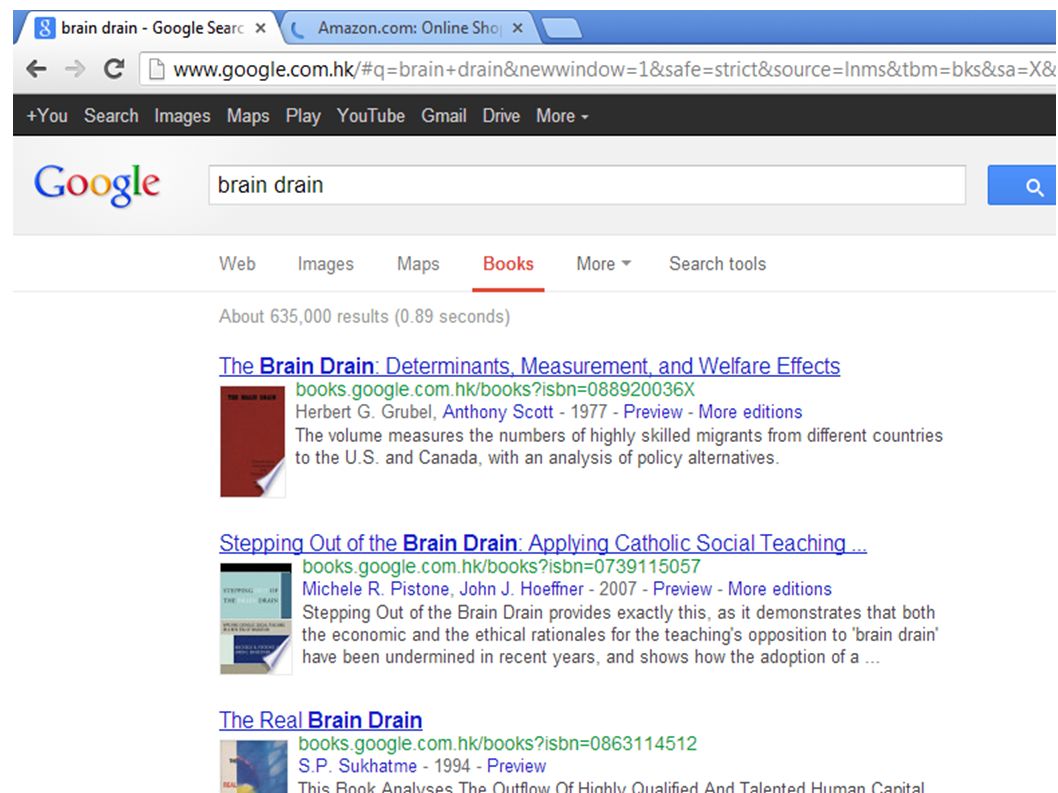
Task: Open Search in the black Google bar
Action: tap(111, 116)
